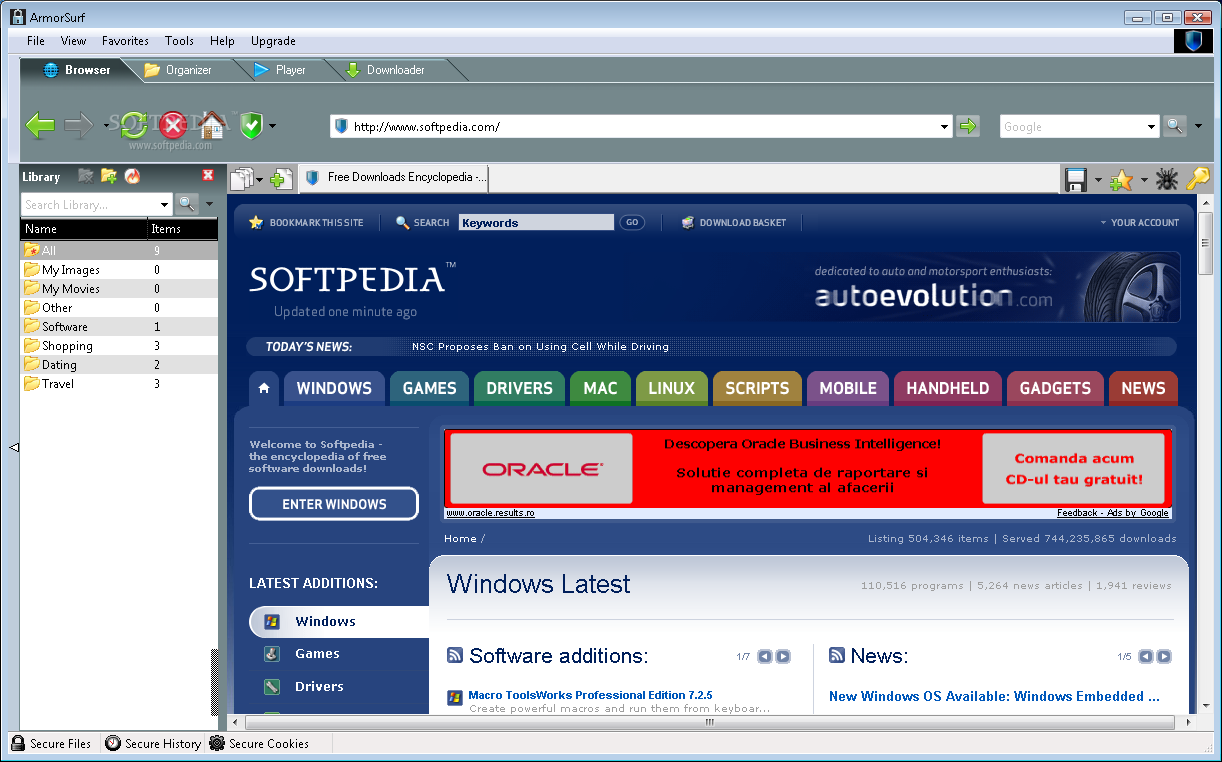
Task: Collapse sidebar with the left-edge triangle
Action: pos(14,447)
